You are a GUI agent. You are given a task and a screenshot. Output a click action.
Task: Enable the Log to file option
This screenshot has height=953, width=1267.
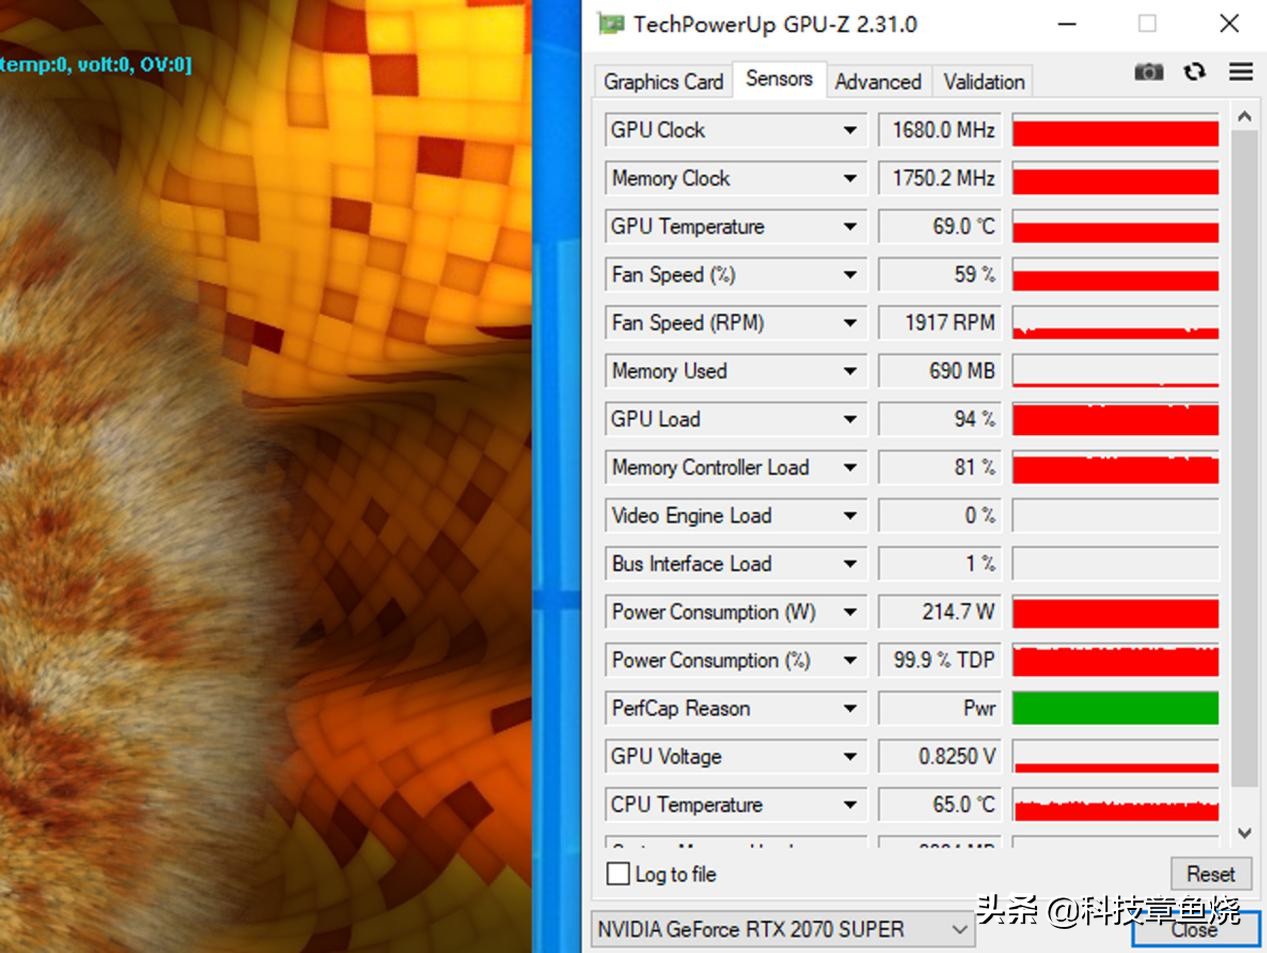tap(618, 873)
